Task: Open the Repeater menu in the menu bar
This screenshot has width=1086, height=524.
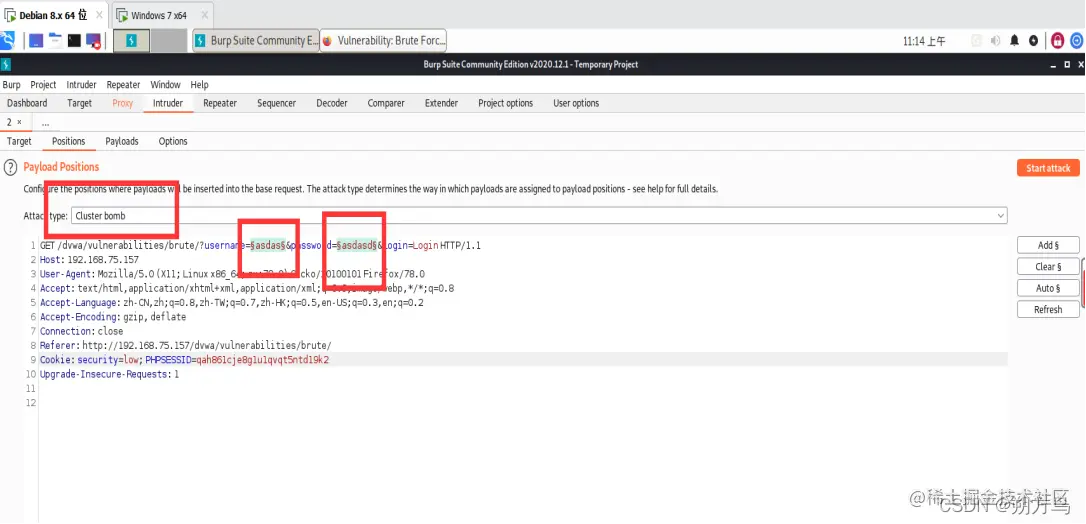Action: coord(123,84)
